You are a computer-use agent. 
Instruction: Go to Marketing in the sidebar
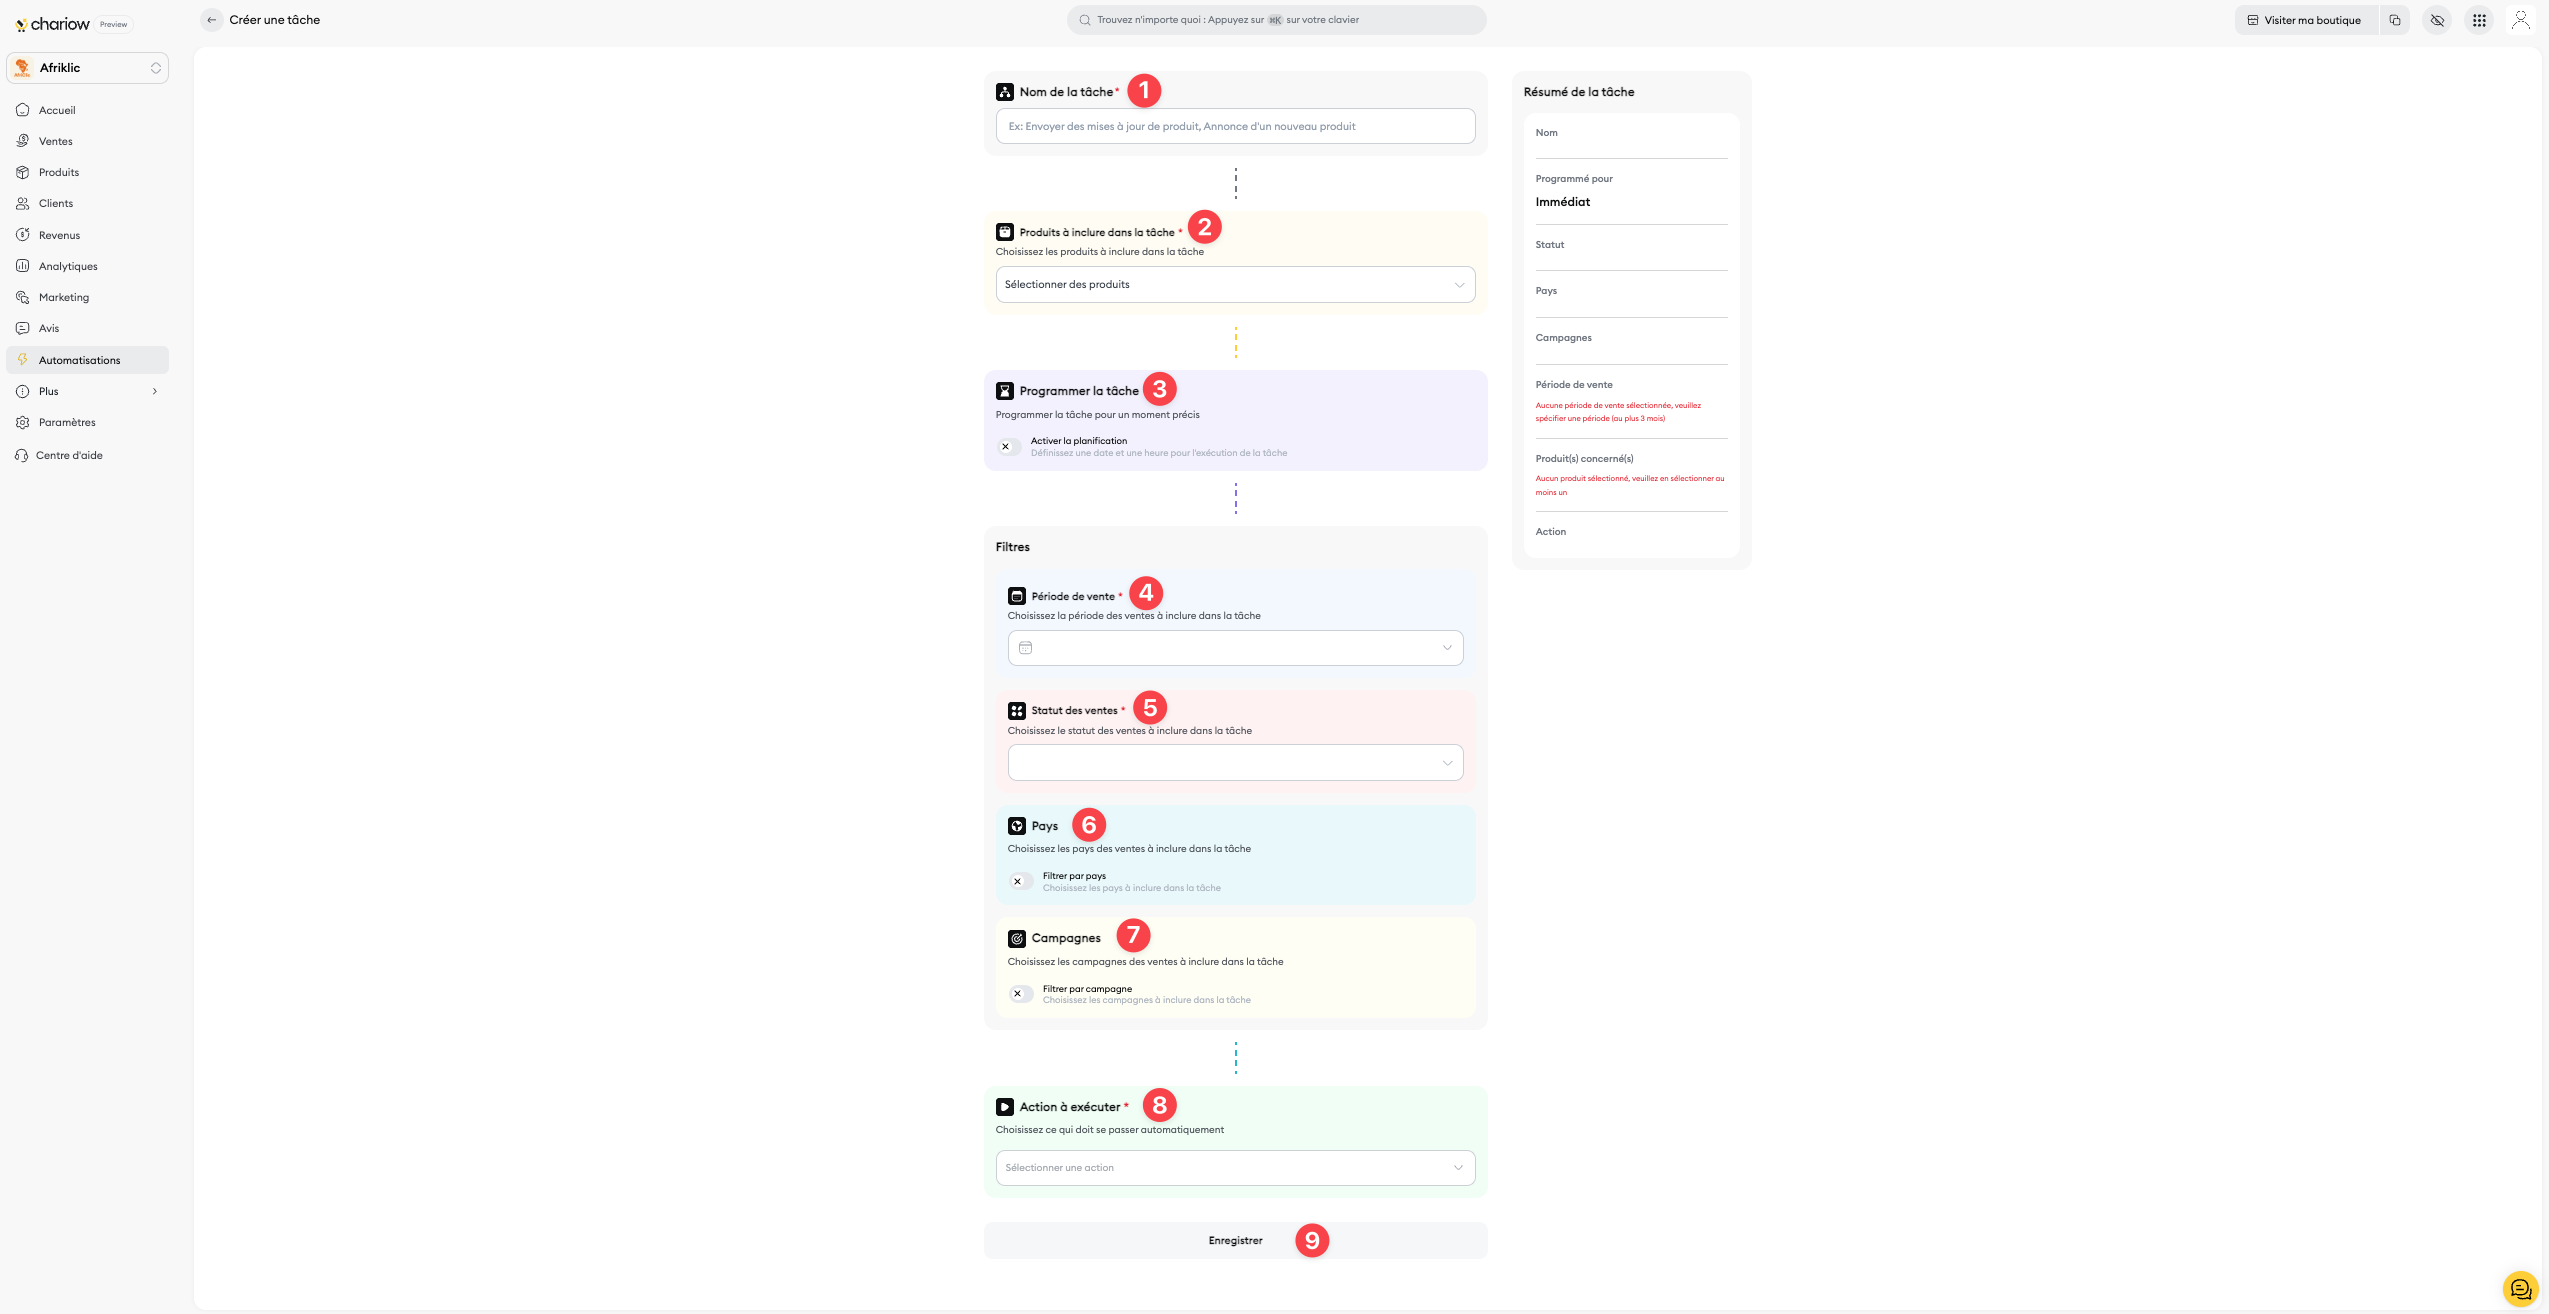64,297
